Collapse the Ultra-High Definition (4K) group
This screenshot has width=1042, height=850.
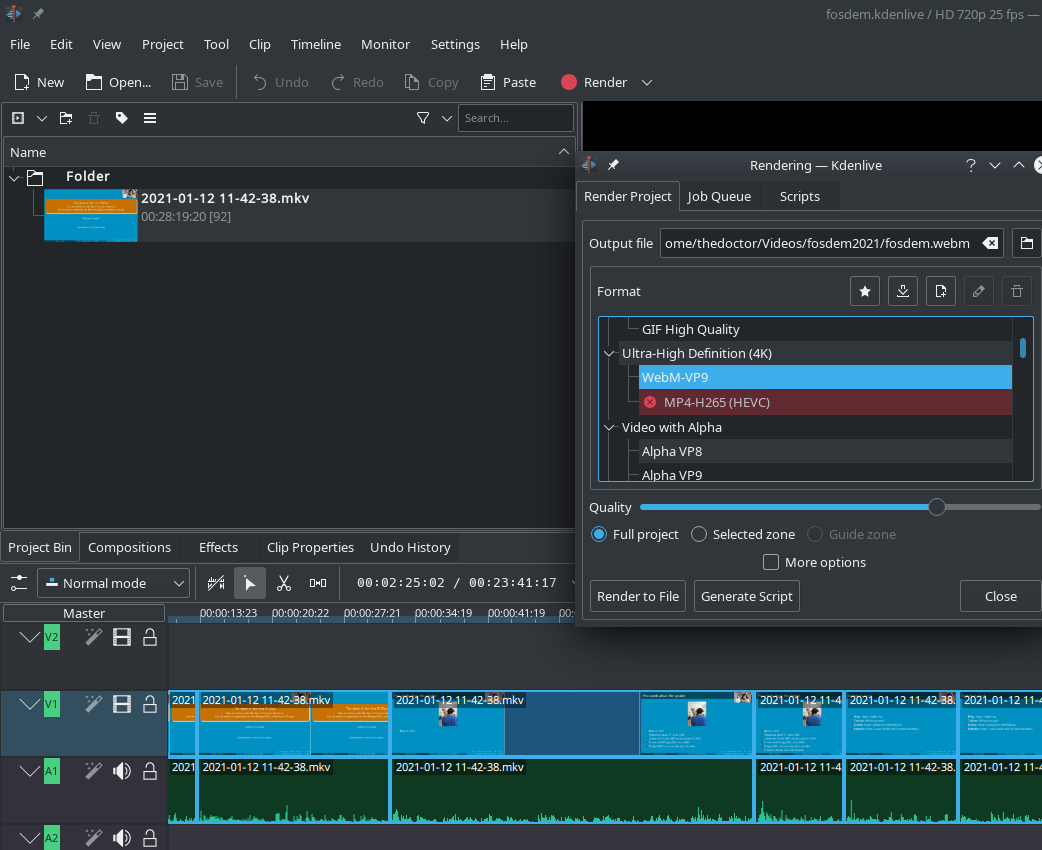tap(609, 353)
